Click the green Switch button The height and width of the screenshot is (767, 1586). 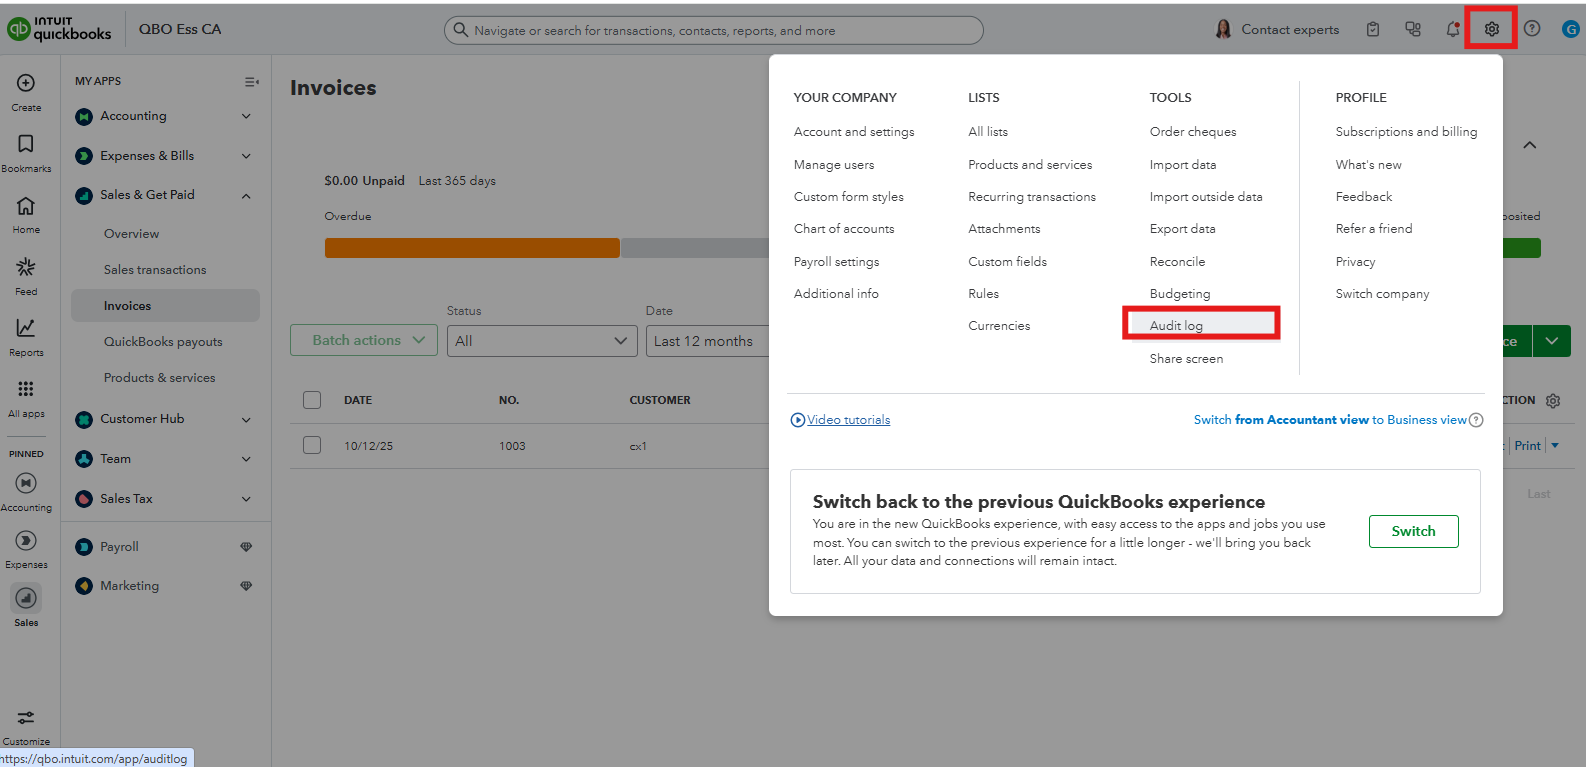[1413, 531]
